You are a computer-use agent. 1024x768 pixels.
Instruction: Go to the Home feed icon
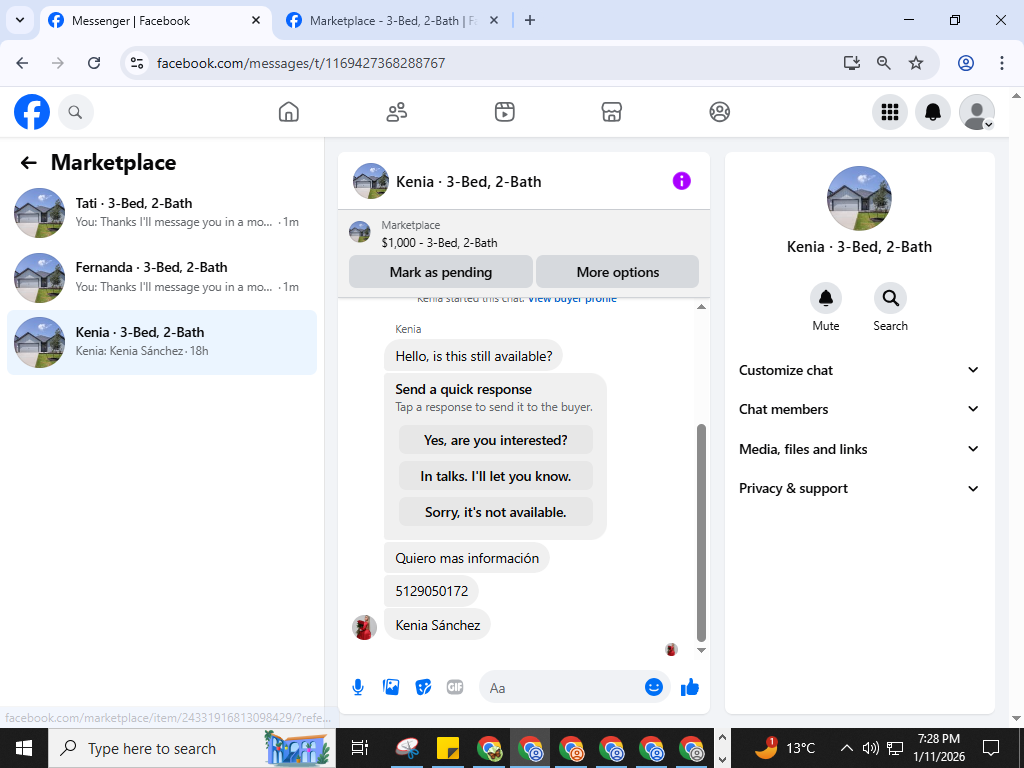click(x=289, y=112)
